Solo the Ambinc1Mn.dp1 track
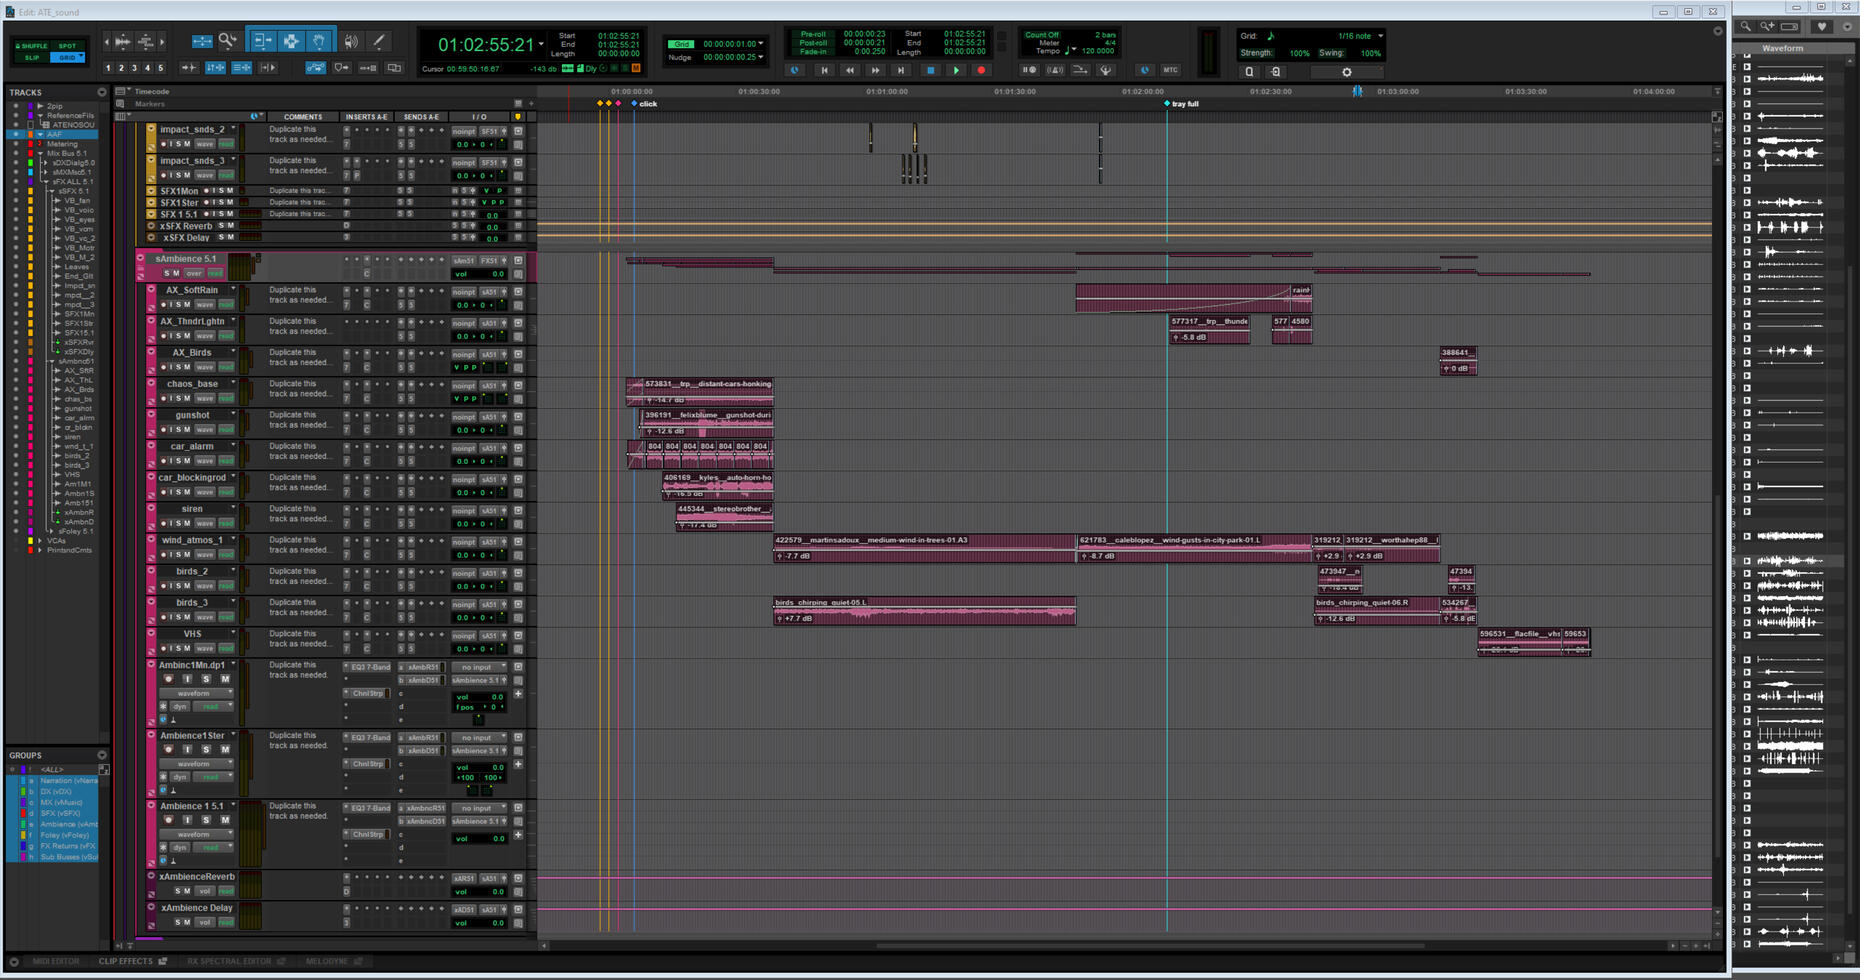Screen dimensions: 1860x980 (206, 679)
